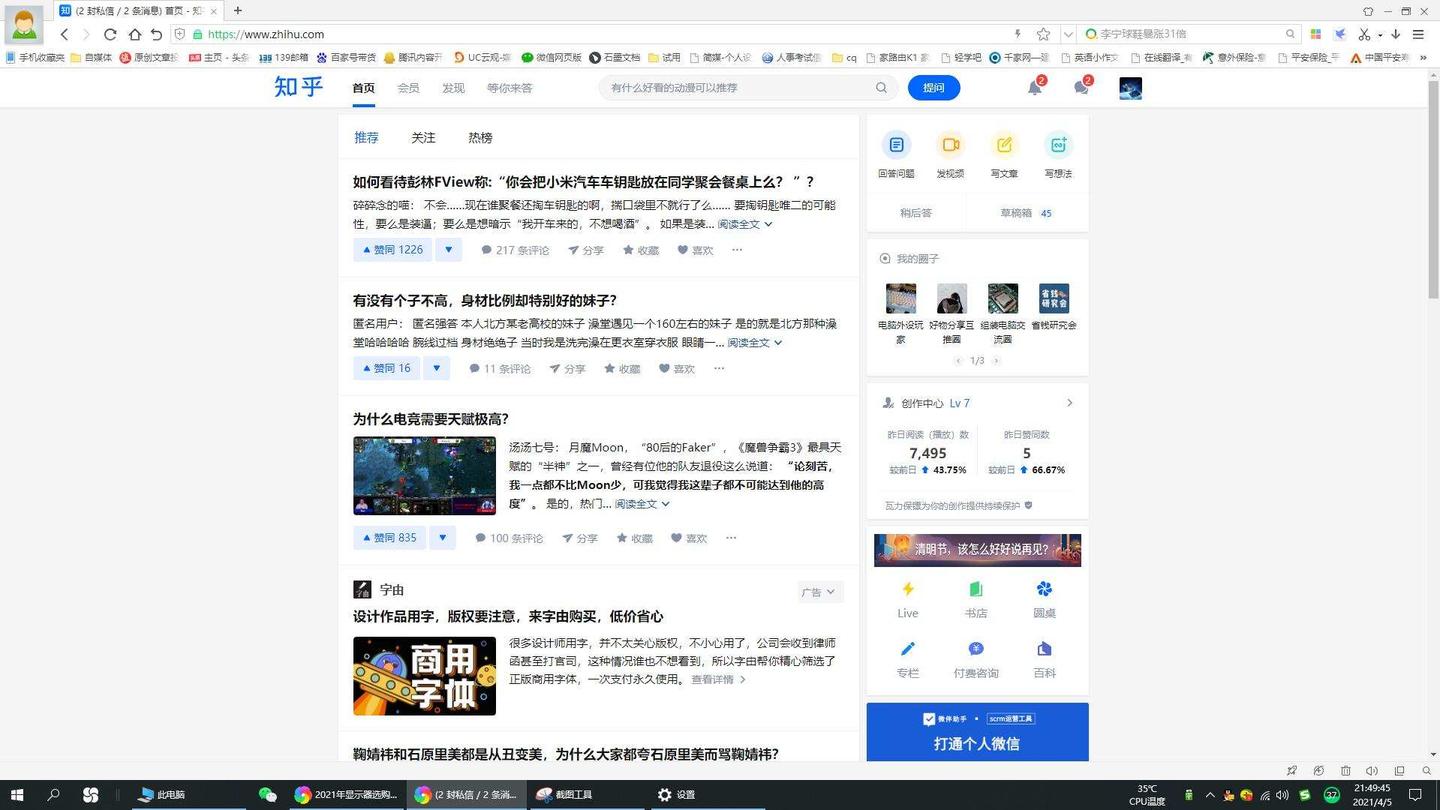Open 查看详情 on the 字由 ad

click(719, 680)
